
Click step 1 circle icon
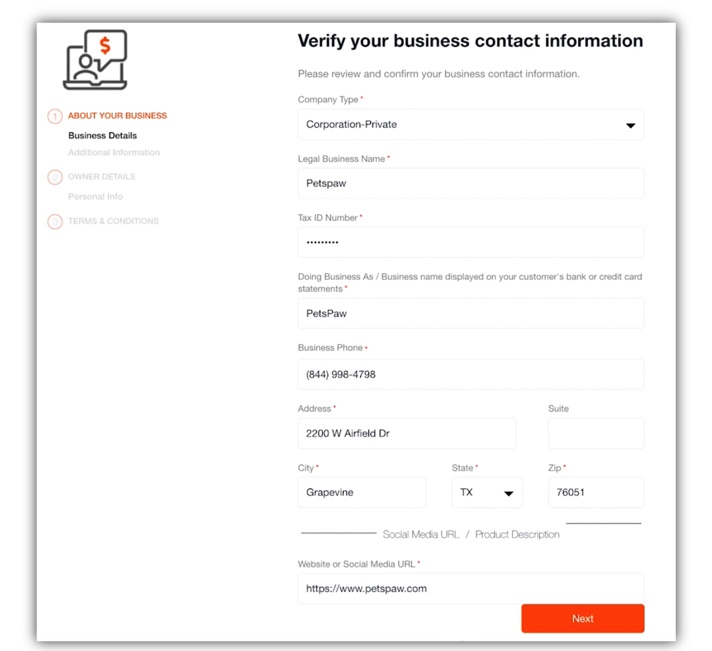(55, 117)
